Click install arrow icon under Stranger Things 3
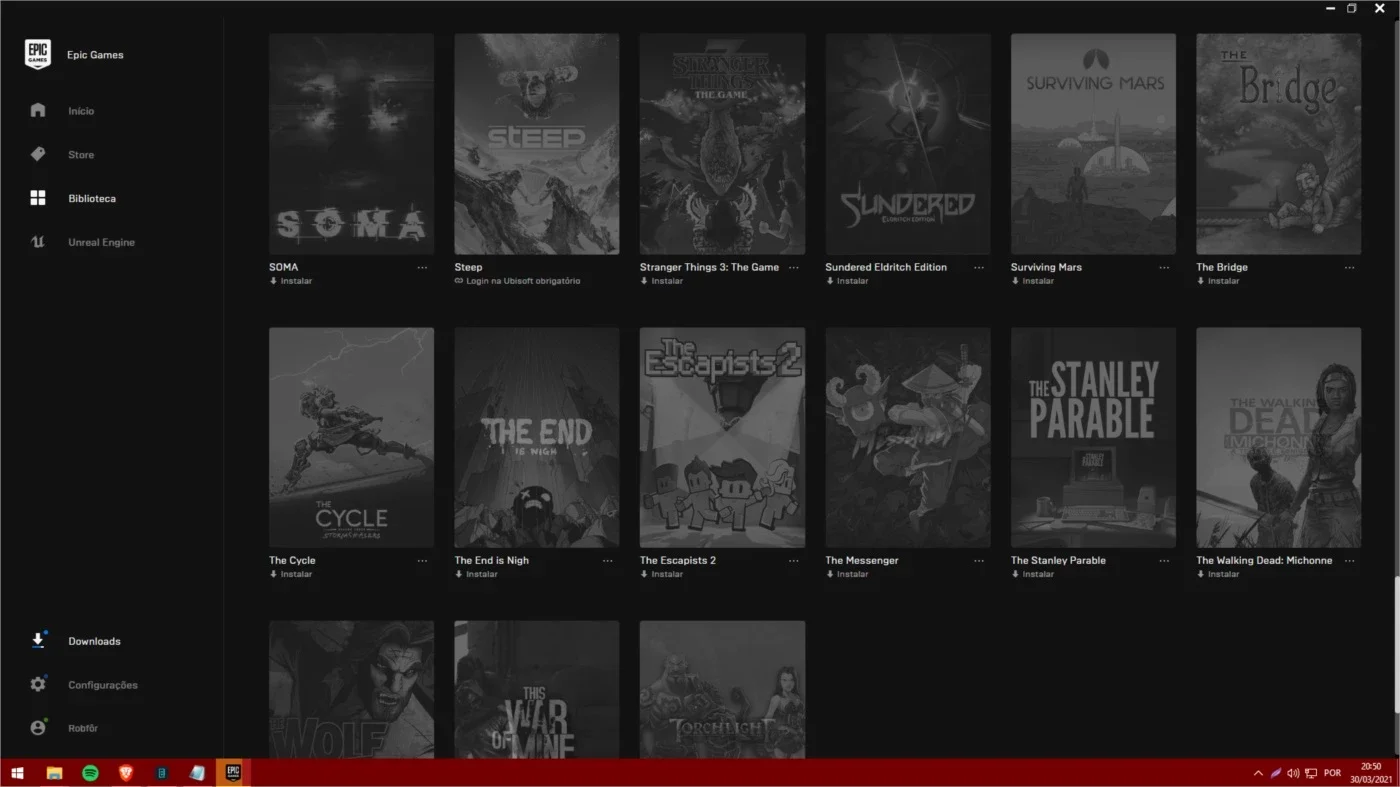Image resolution: width=1400 pixels, height=787 pixels. (644, 281)
